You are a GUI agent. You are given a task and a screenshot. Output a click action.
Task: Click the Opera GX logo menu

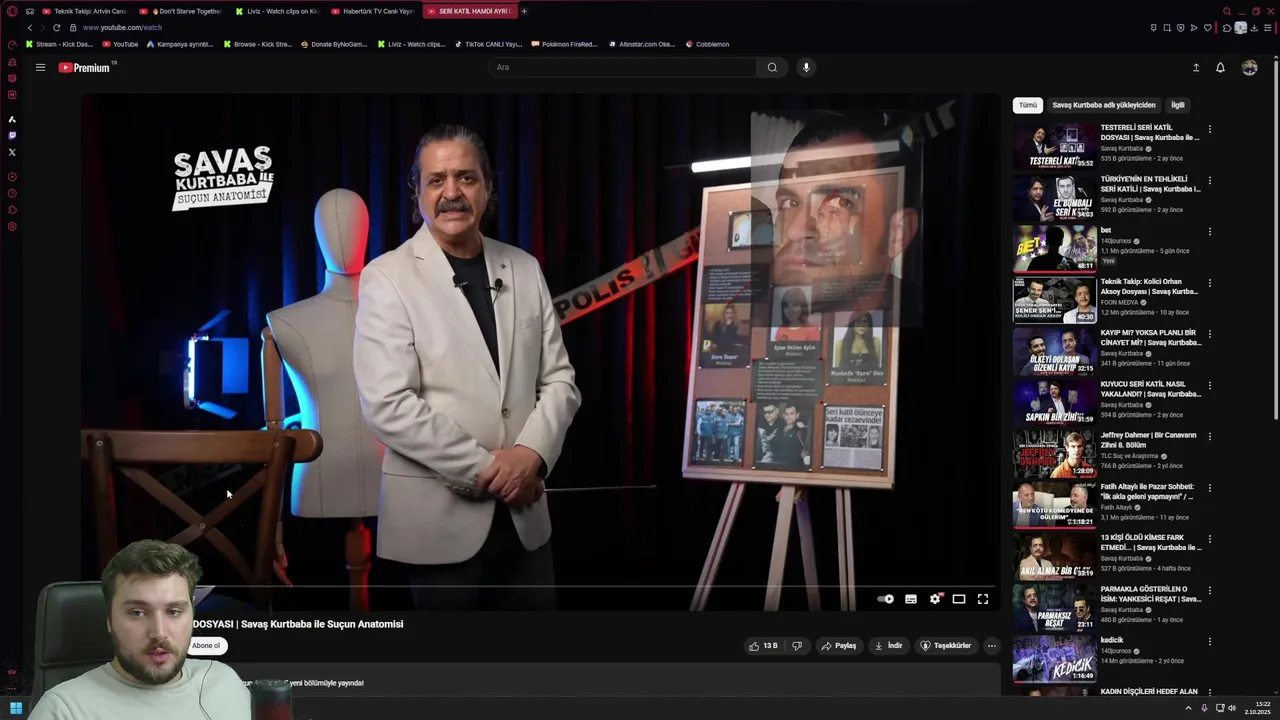12,11
